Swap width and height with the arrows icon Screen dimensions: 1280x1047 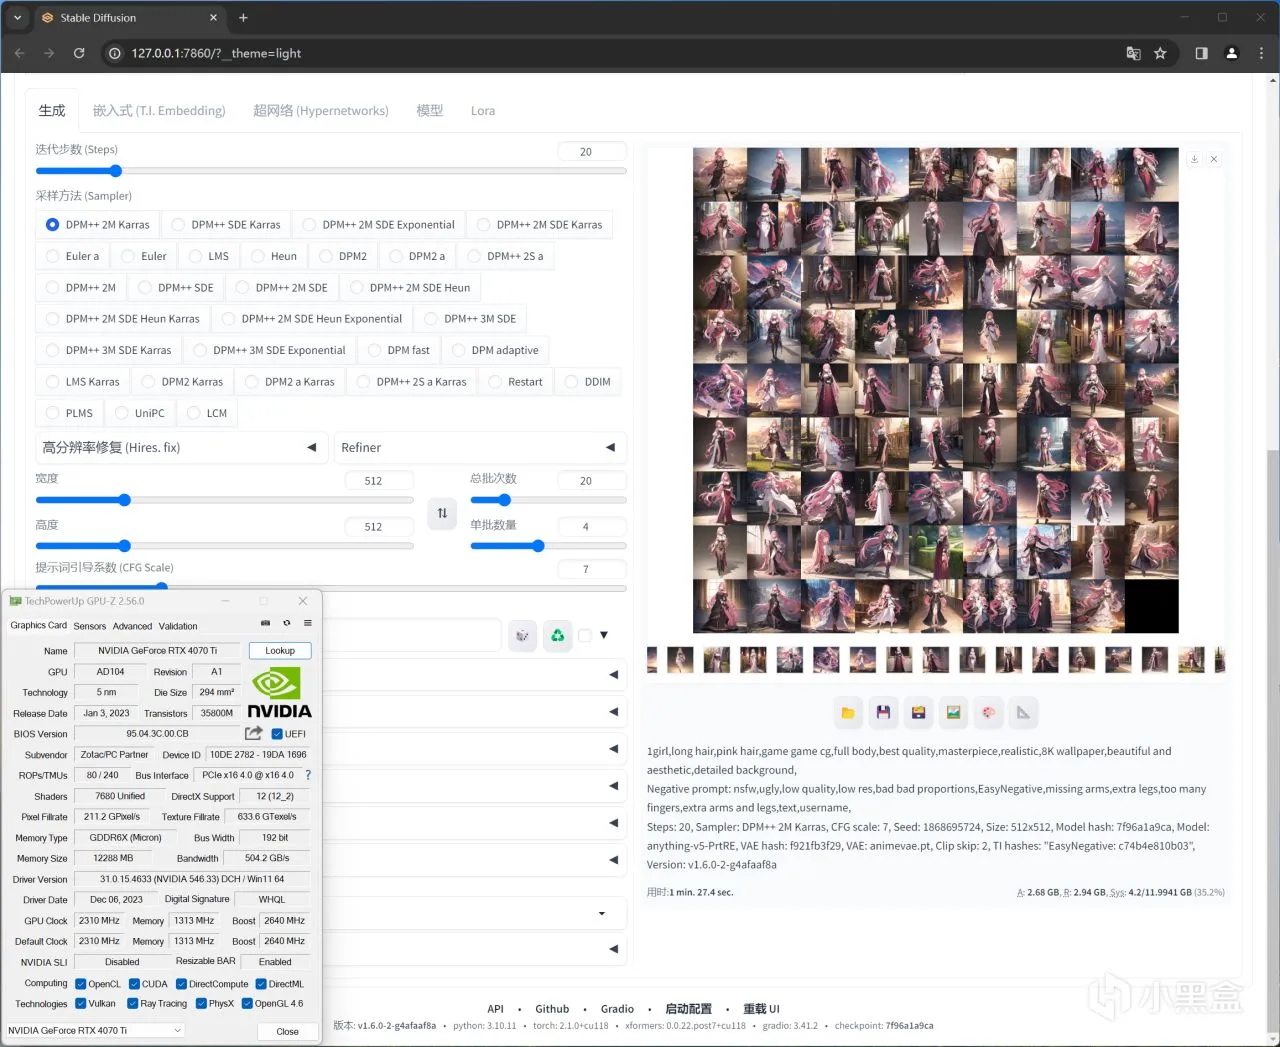coord(442,513)
